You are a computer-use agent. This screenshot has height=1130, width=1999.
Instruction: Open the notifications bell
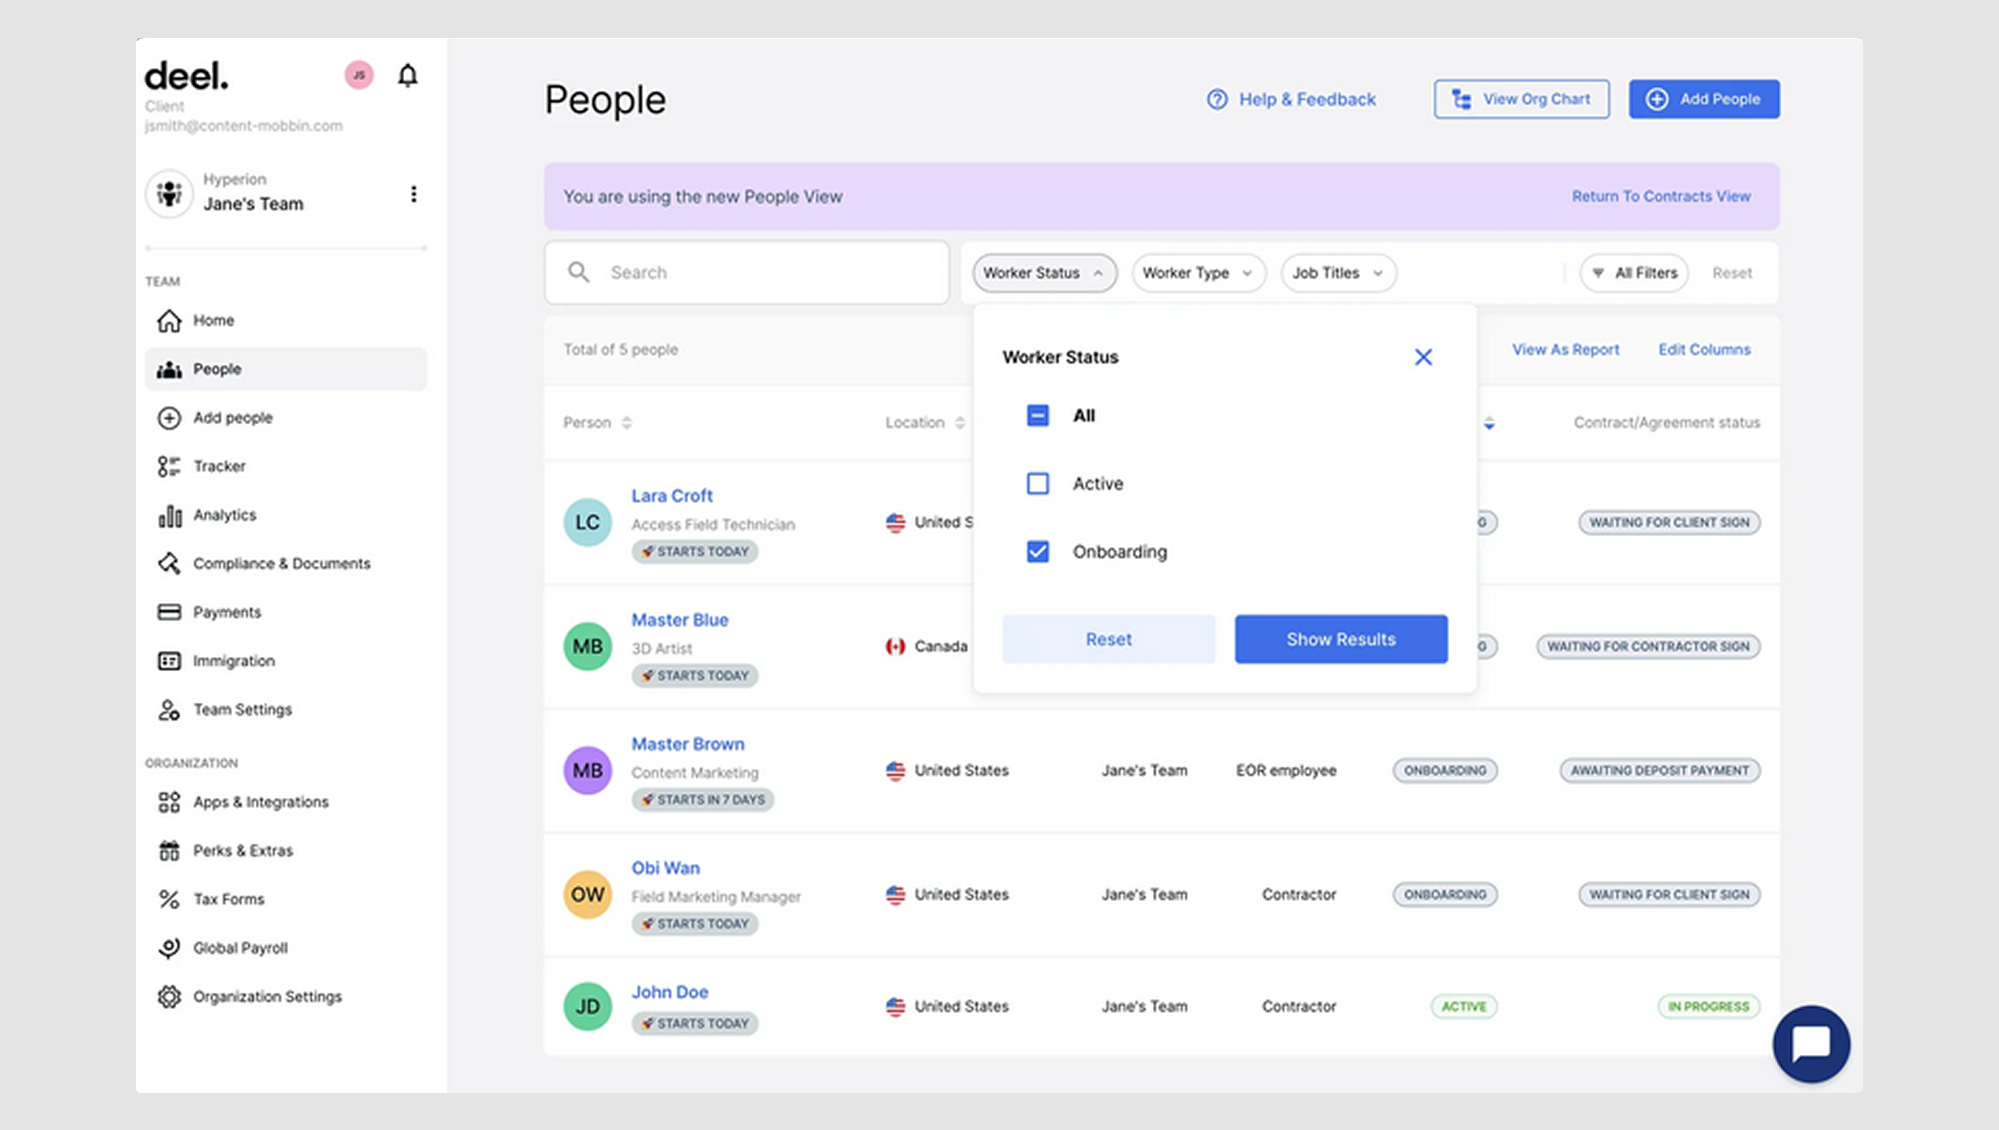point(407,75)
